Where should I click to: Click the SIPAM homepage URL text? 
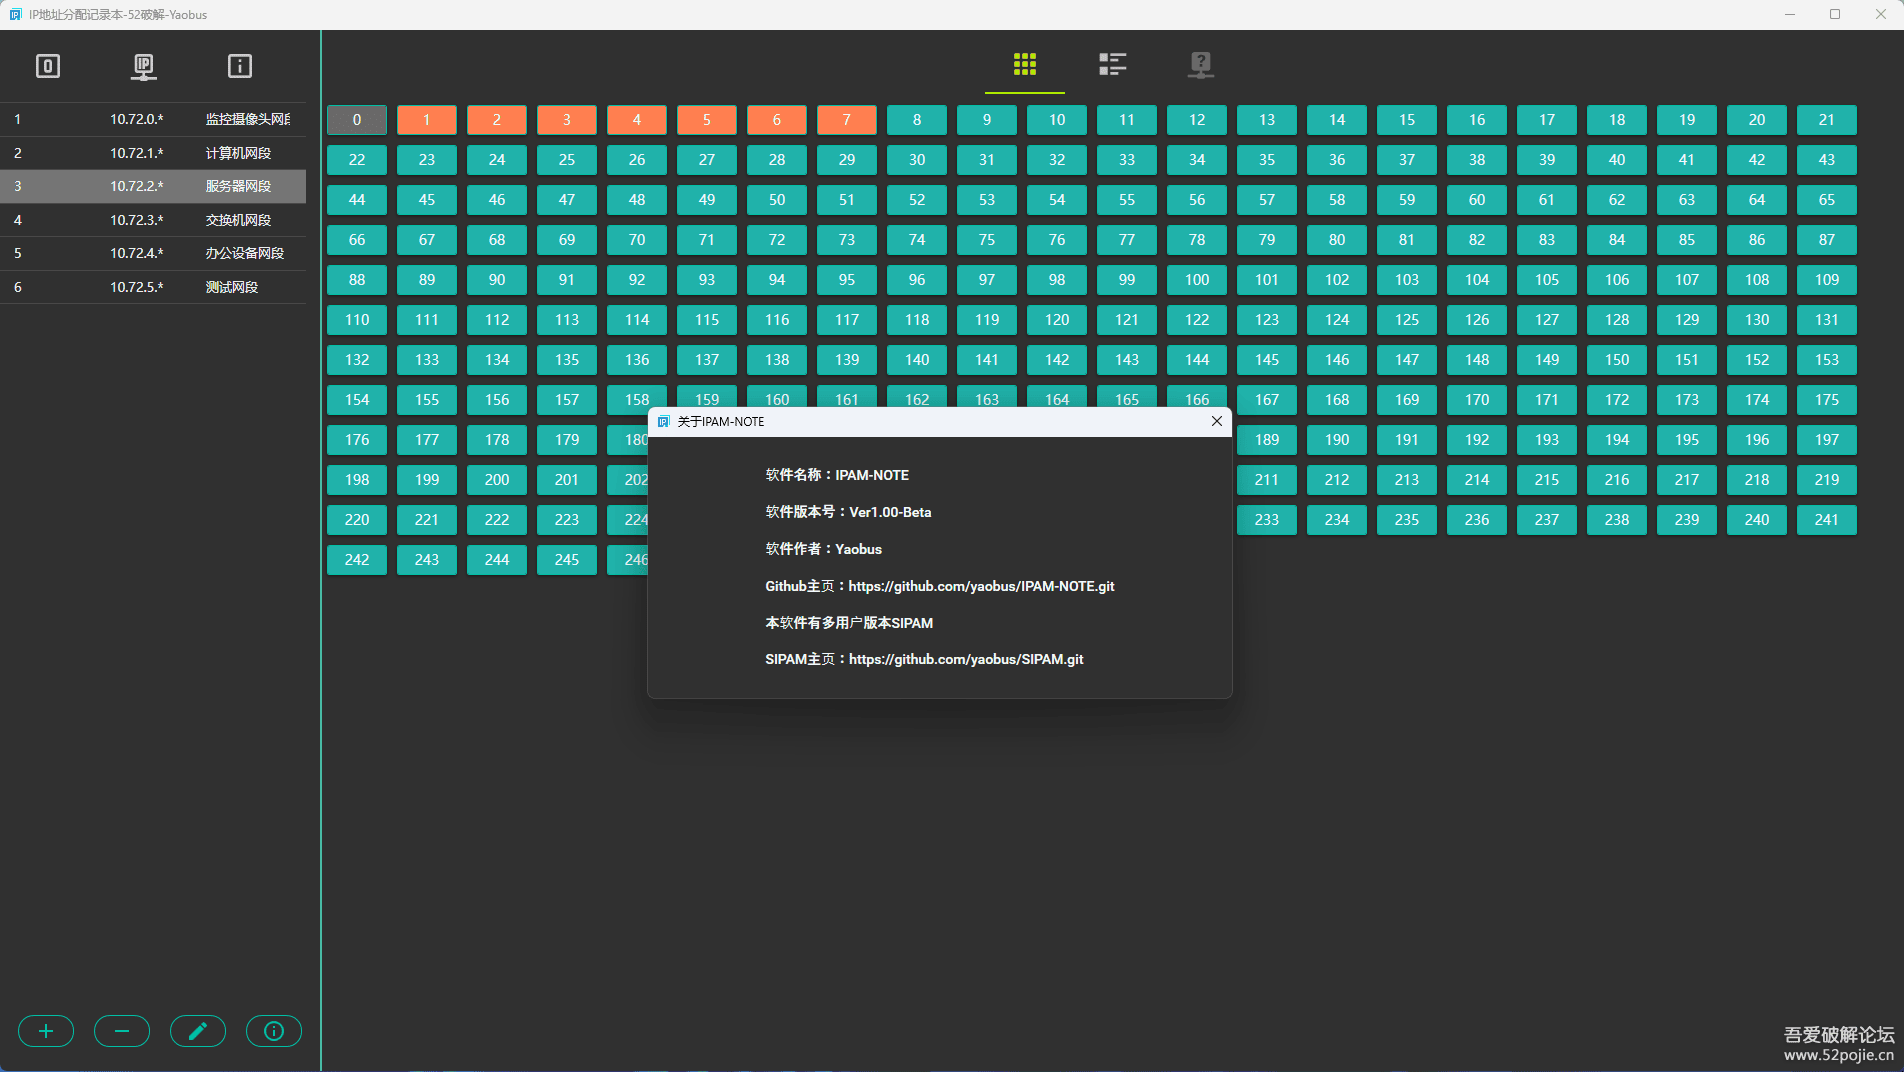tap(966, 659)
